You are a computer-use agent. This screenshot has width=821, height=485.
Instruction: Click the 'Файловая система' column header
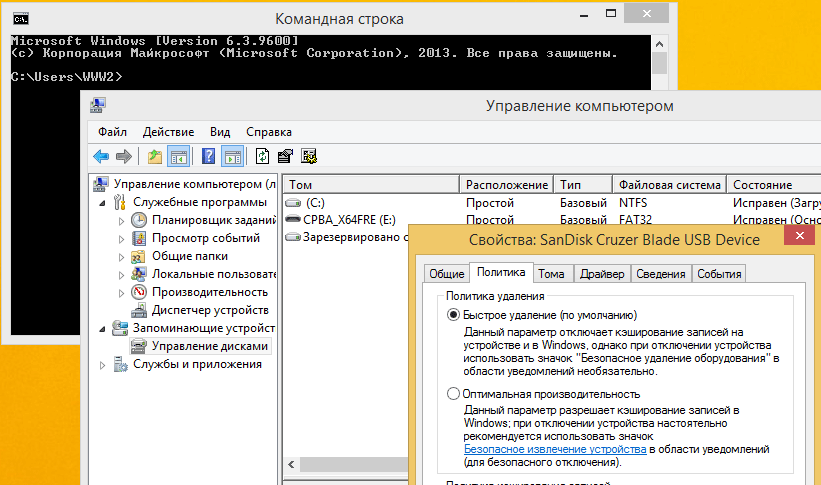[669, 185]
